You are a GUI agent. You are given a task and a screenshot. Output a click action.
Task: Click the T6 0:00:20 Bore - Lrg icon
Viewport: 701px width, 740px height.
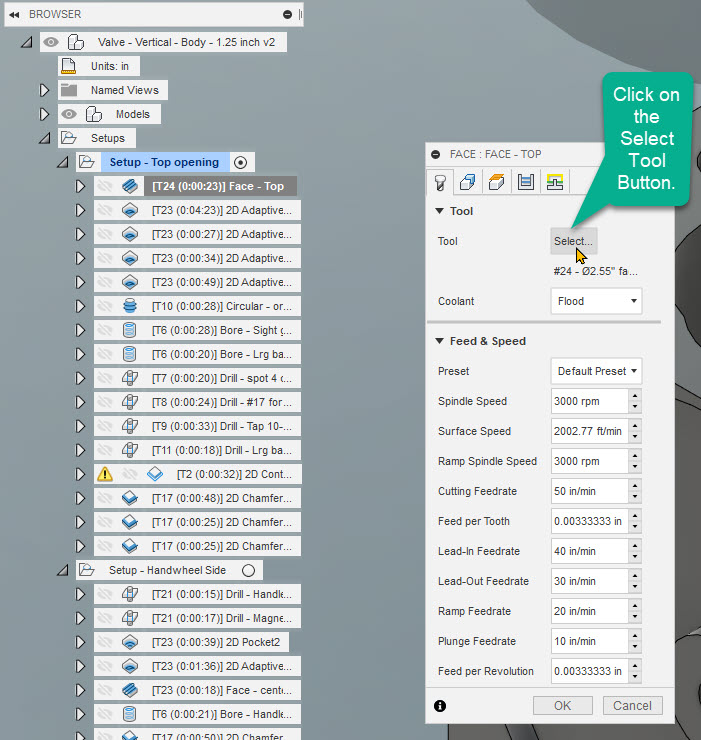click(130, 354)
